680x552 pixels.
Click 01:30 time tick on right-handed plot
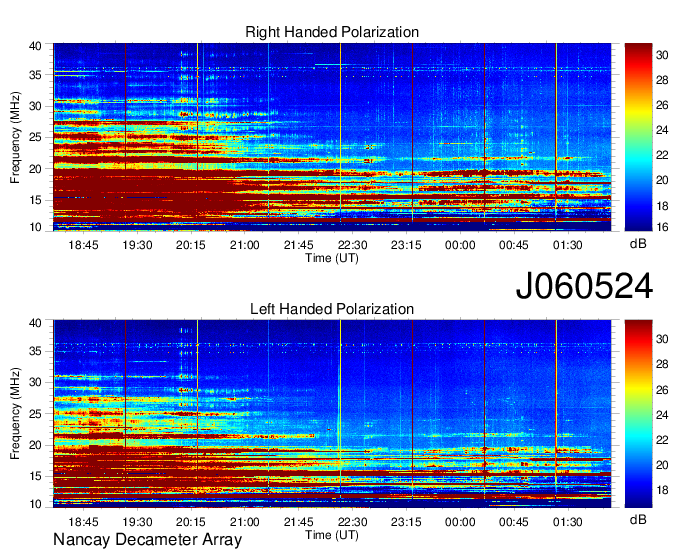point(568,245)
